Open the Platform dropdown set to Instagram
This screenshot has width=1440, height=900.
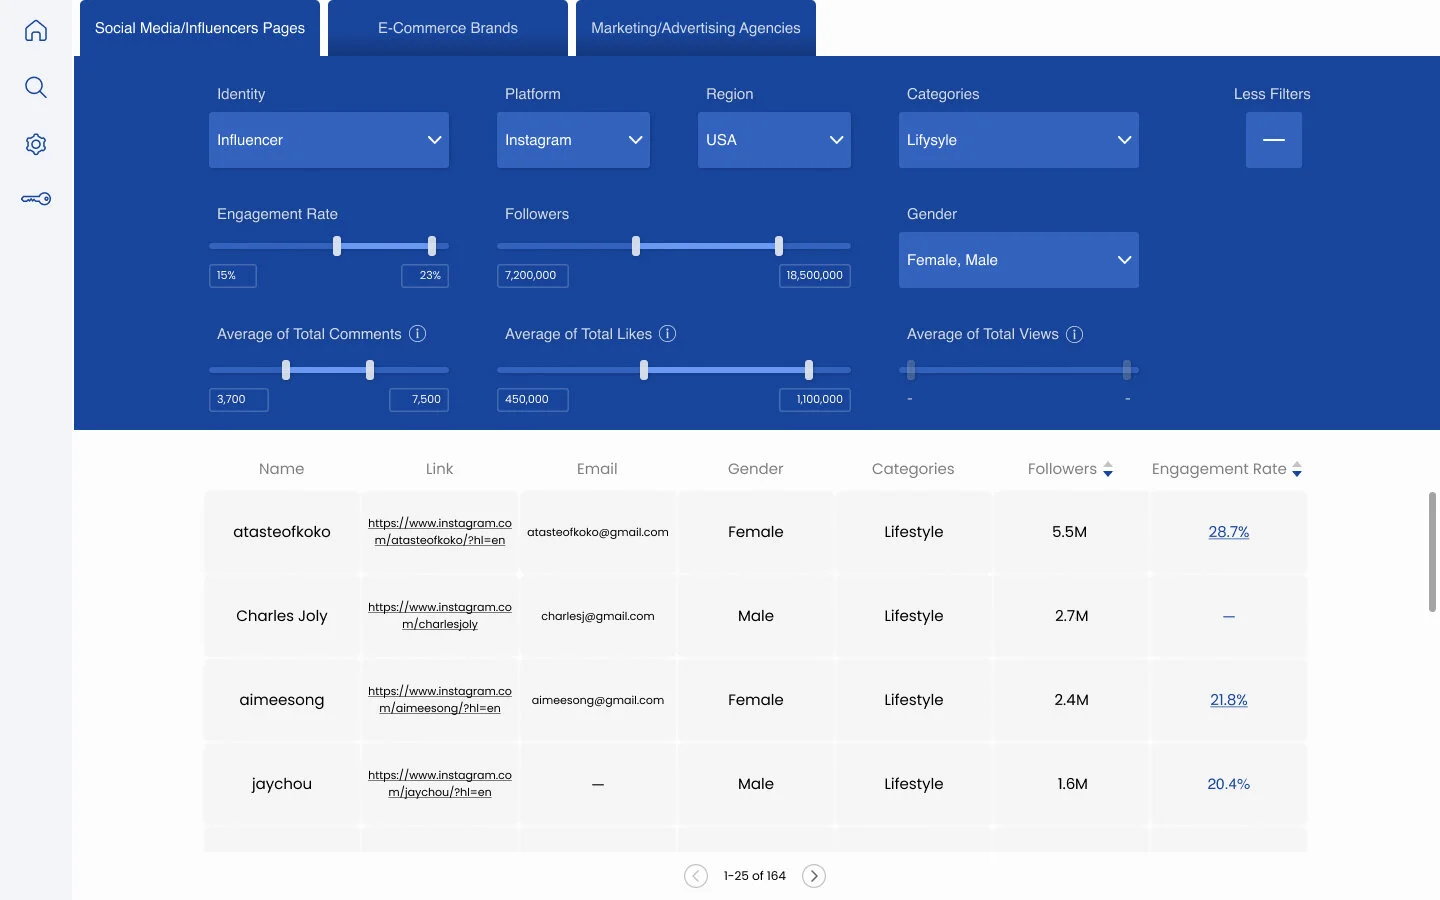tap(574, 140)
